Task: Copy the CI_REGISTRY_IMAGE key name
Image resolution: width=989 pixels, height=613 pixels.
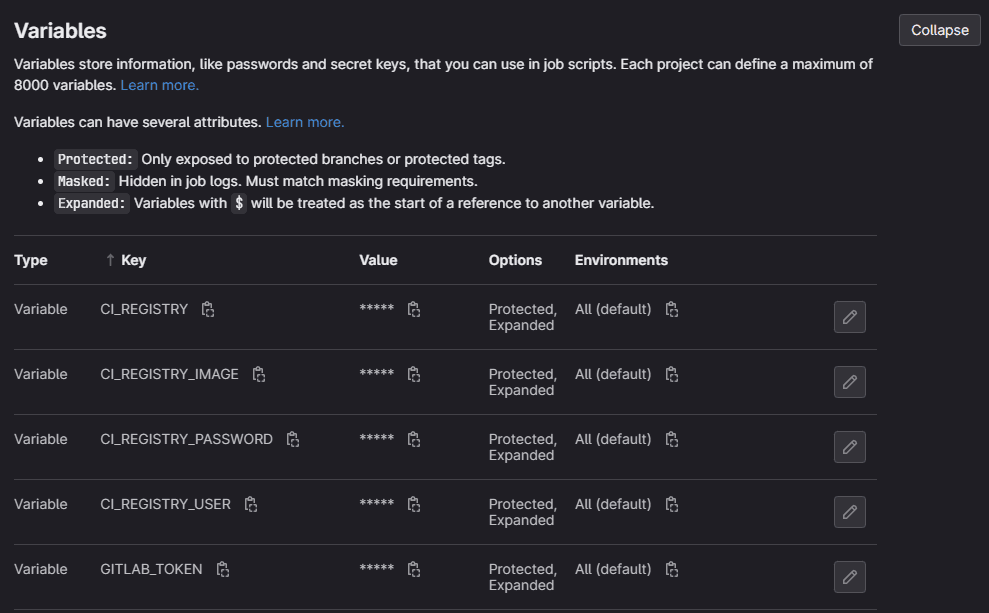Action: click(x=259, y=375)
